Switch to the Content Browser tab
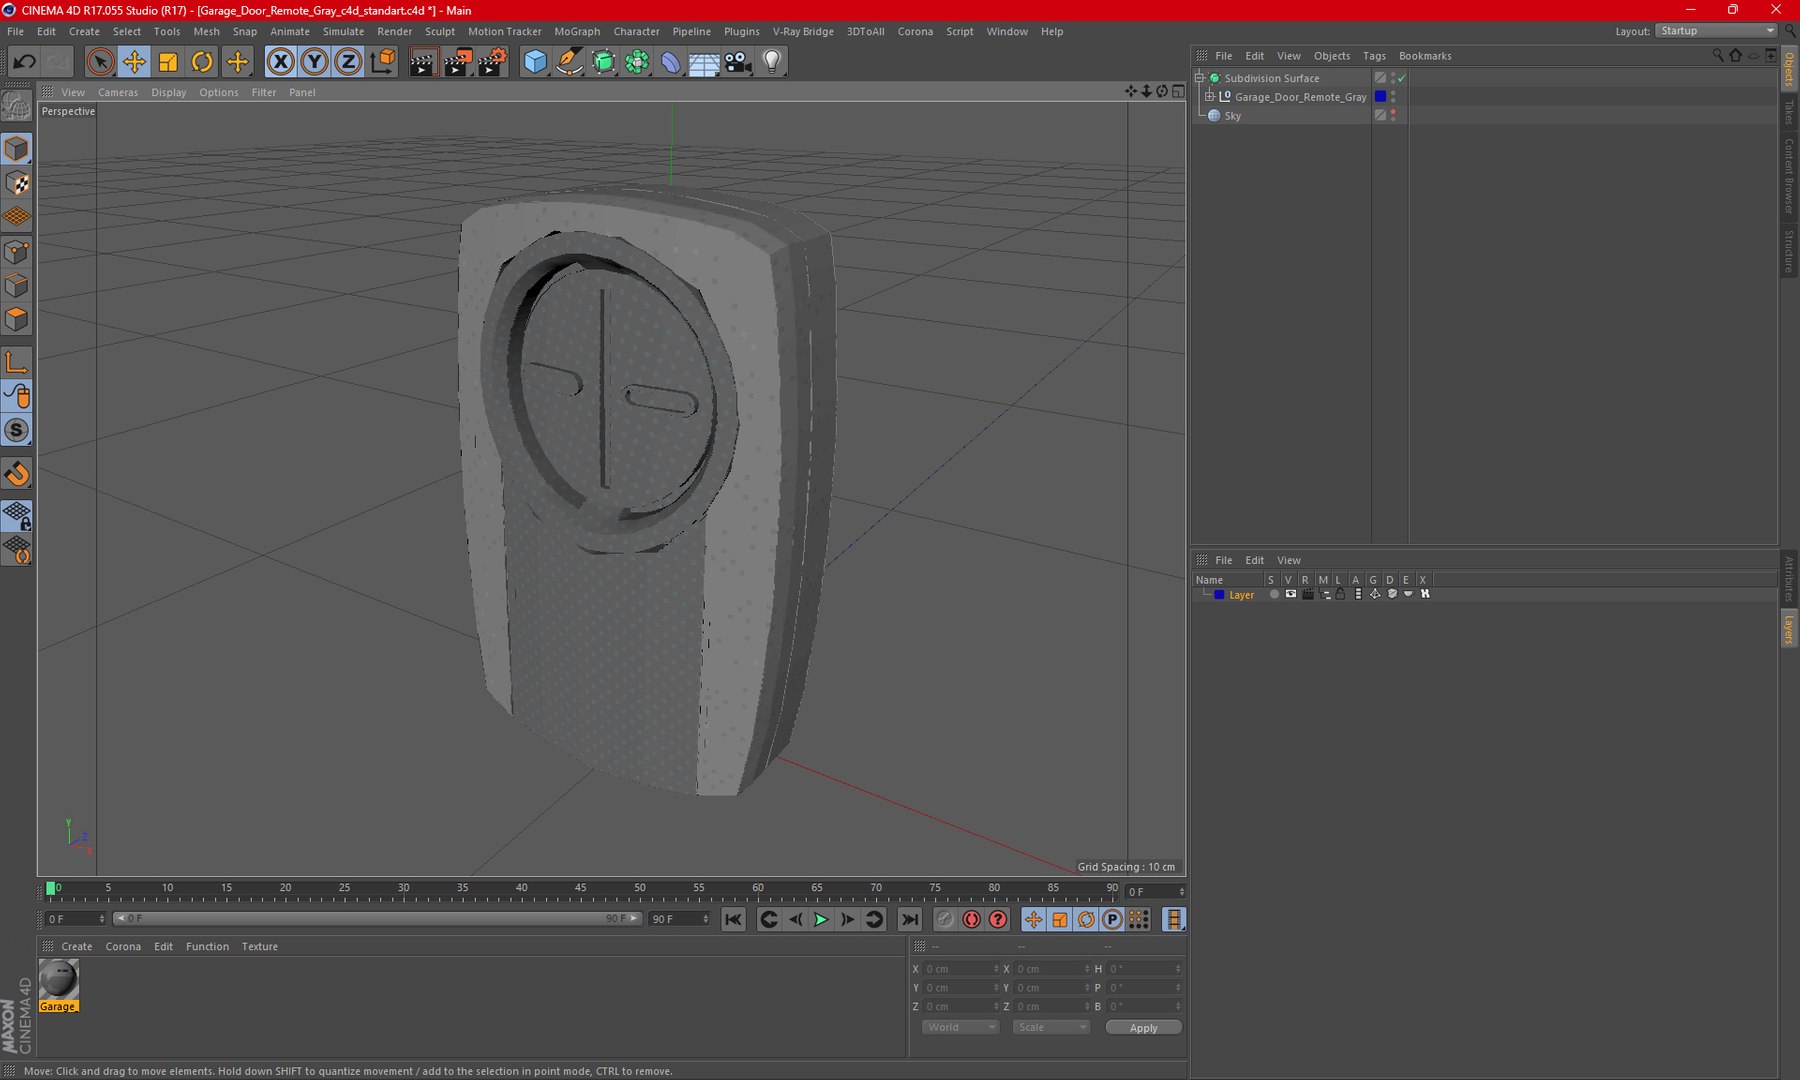Screen dimensions: 1800x1080 (1789, 177)
